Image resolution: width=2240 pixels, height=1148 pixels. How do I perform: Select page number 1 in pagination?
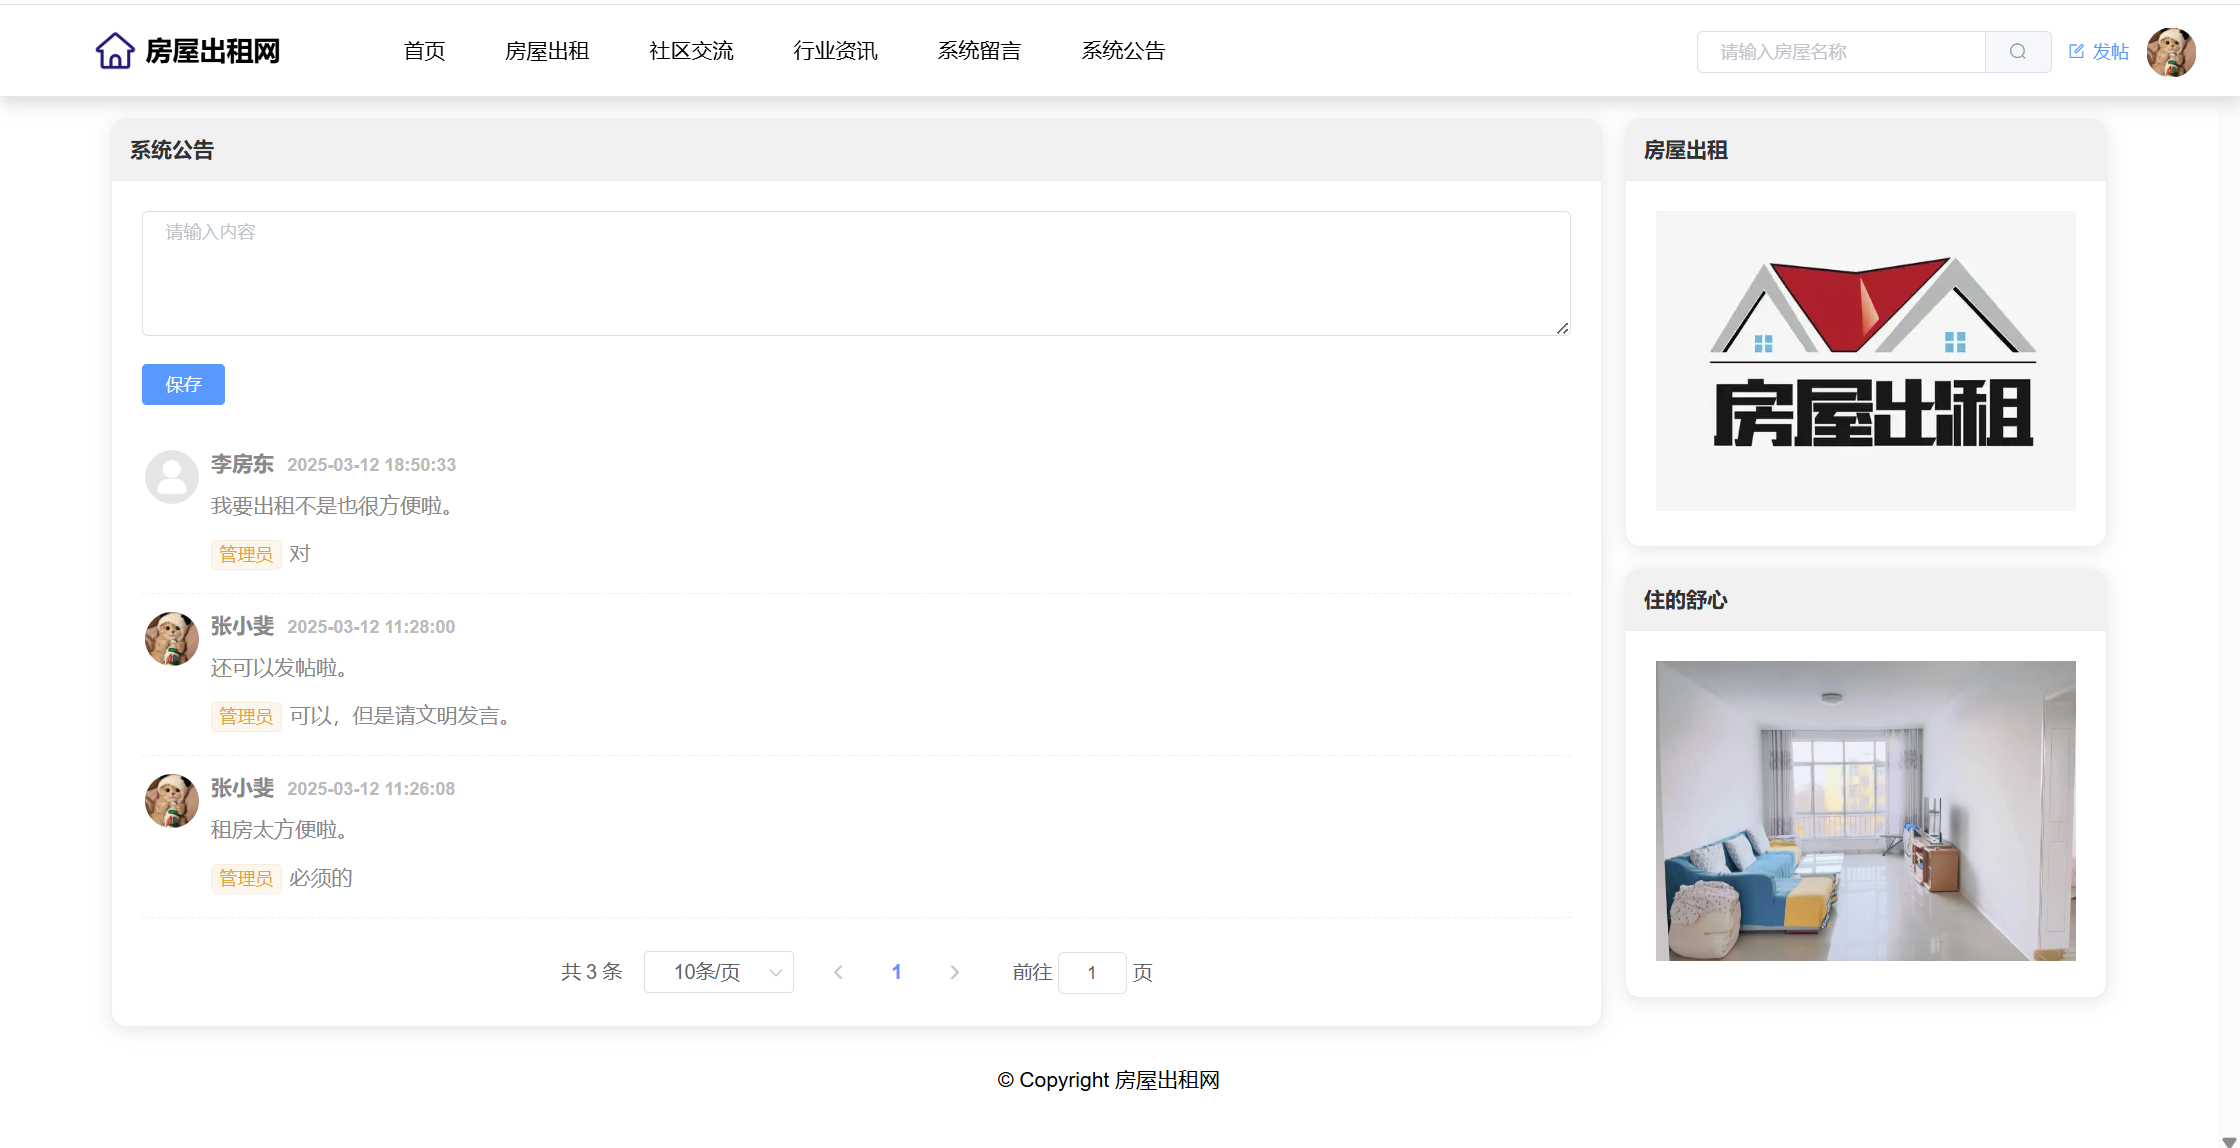coord(896,972)
